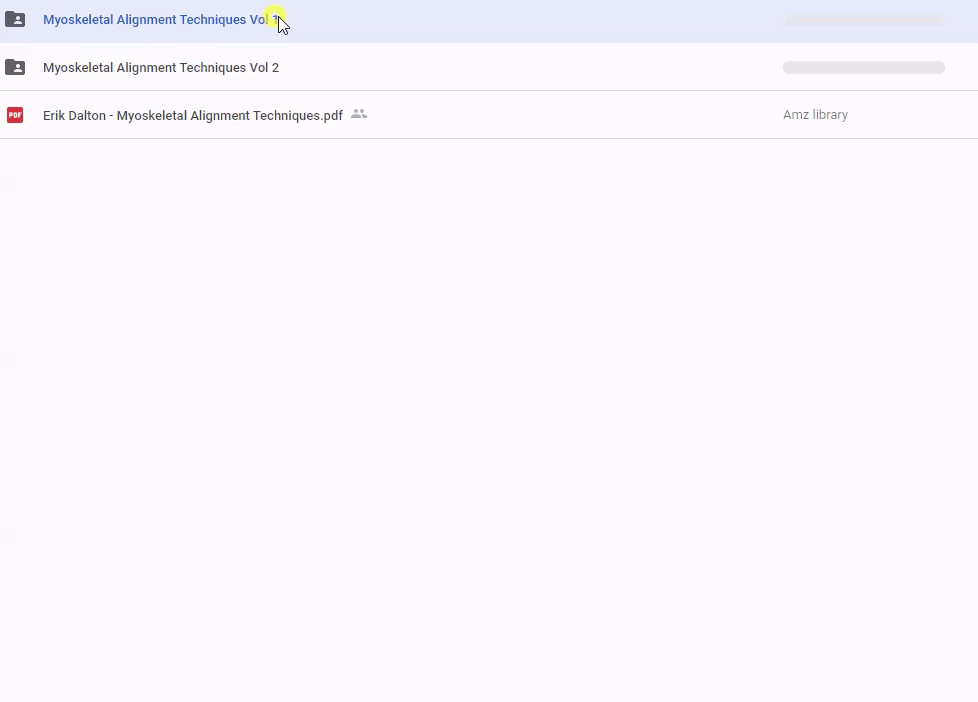The height and width of the screenshot is (702, 978).
Task: Click the shared people icon beside the PDF name
Action: [359, 114]
